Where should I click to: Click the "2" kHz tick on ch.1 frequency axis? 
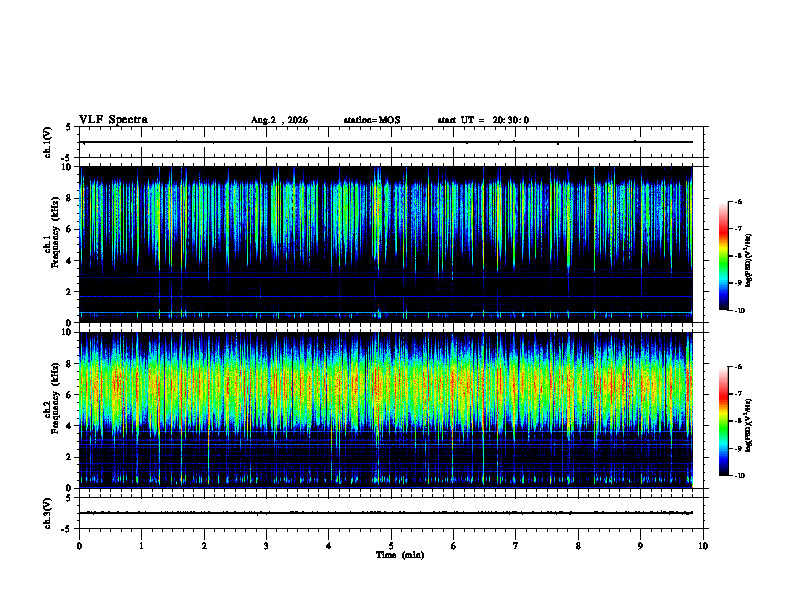tap(69, 292)
